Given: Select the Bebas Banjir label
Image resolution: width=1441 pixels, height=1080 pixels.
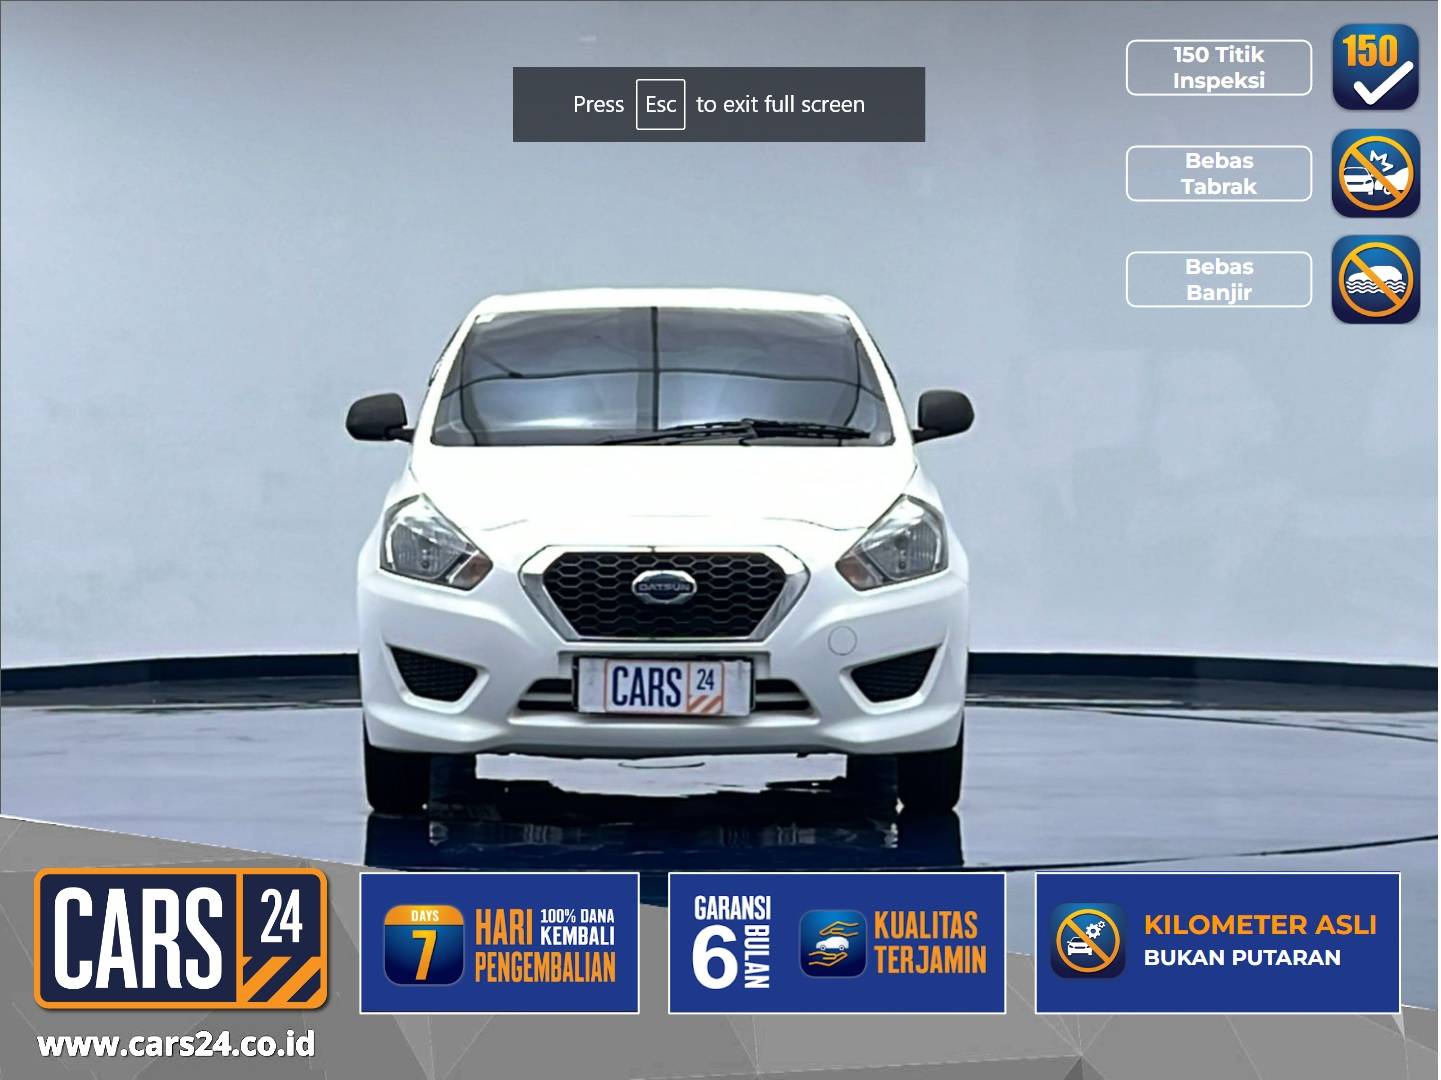Looking at the screenshot, I should pyautogui.click(x=1219, y=280).
